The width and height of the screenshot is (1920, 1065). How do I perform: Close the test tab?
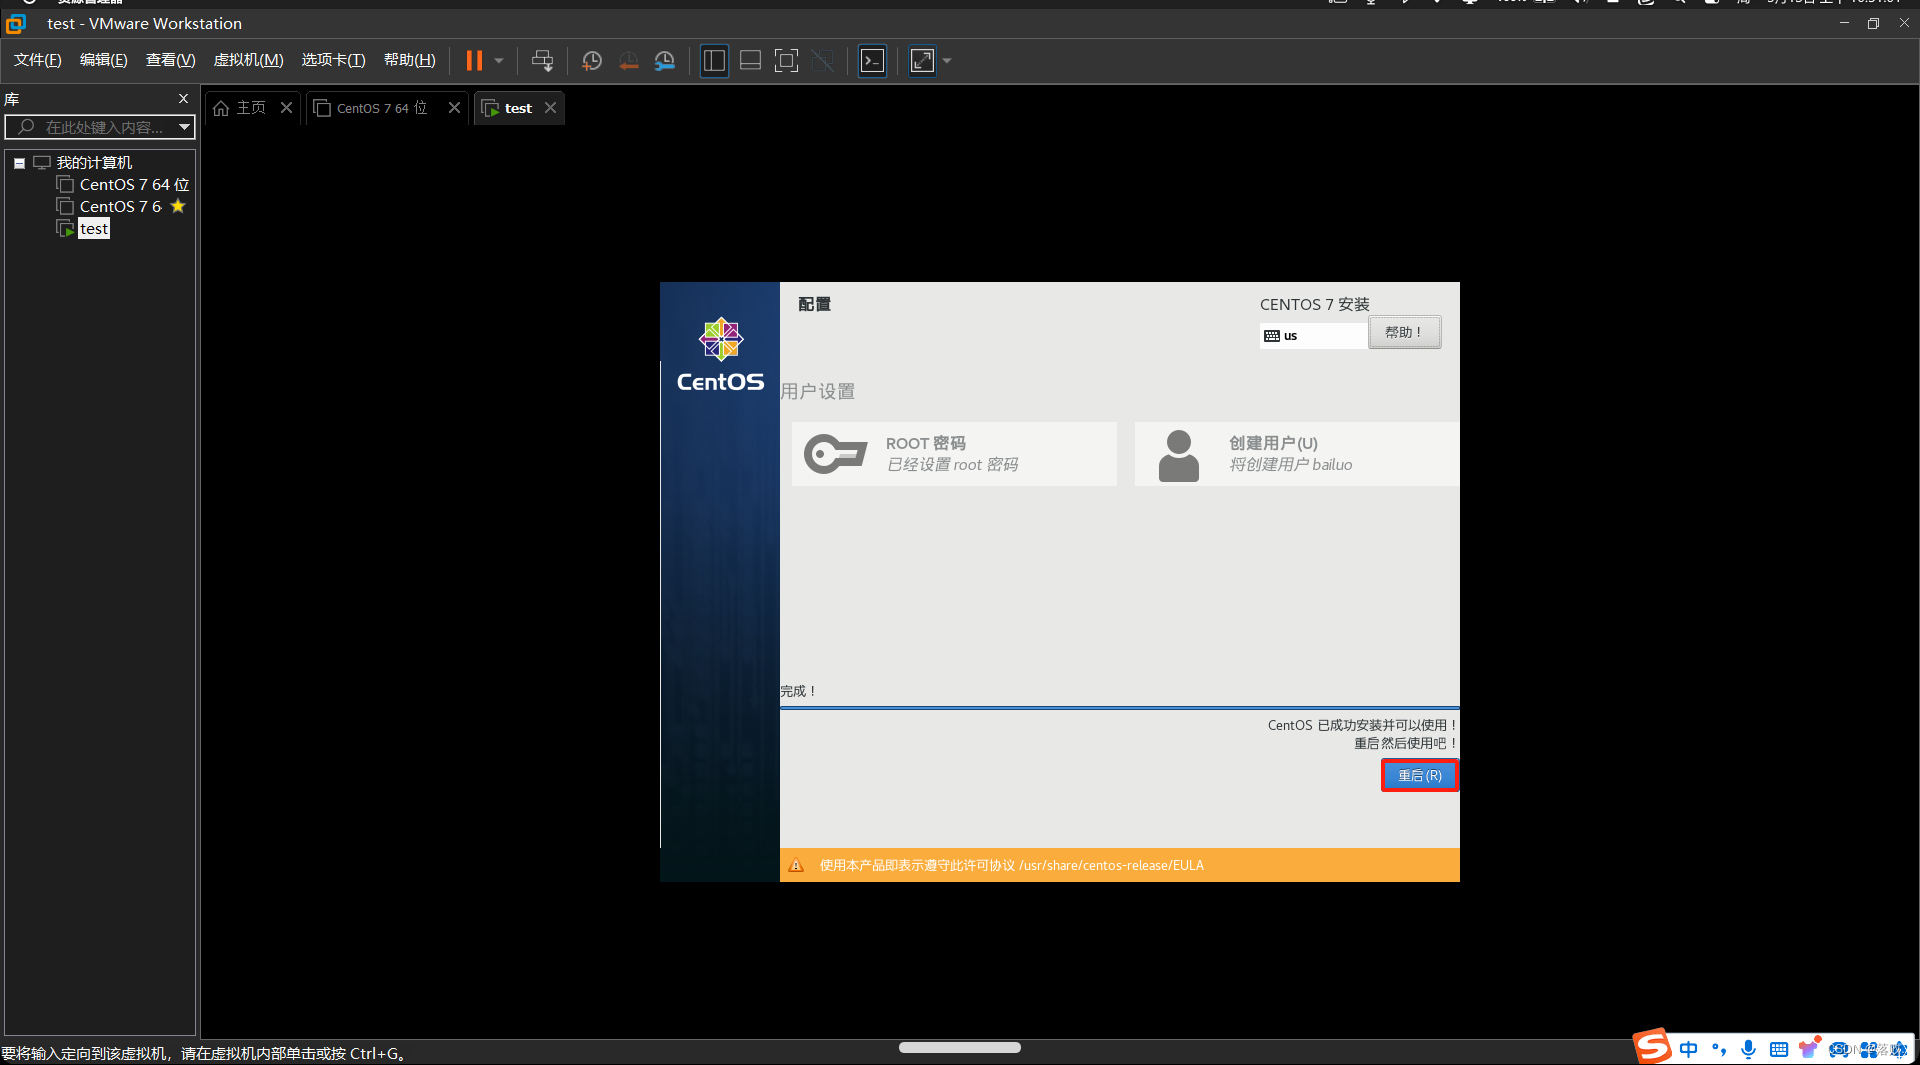[x=550, y=108]
